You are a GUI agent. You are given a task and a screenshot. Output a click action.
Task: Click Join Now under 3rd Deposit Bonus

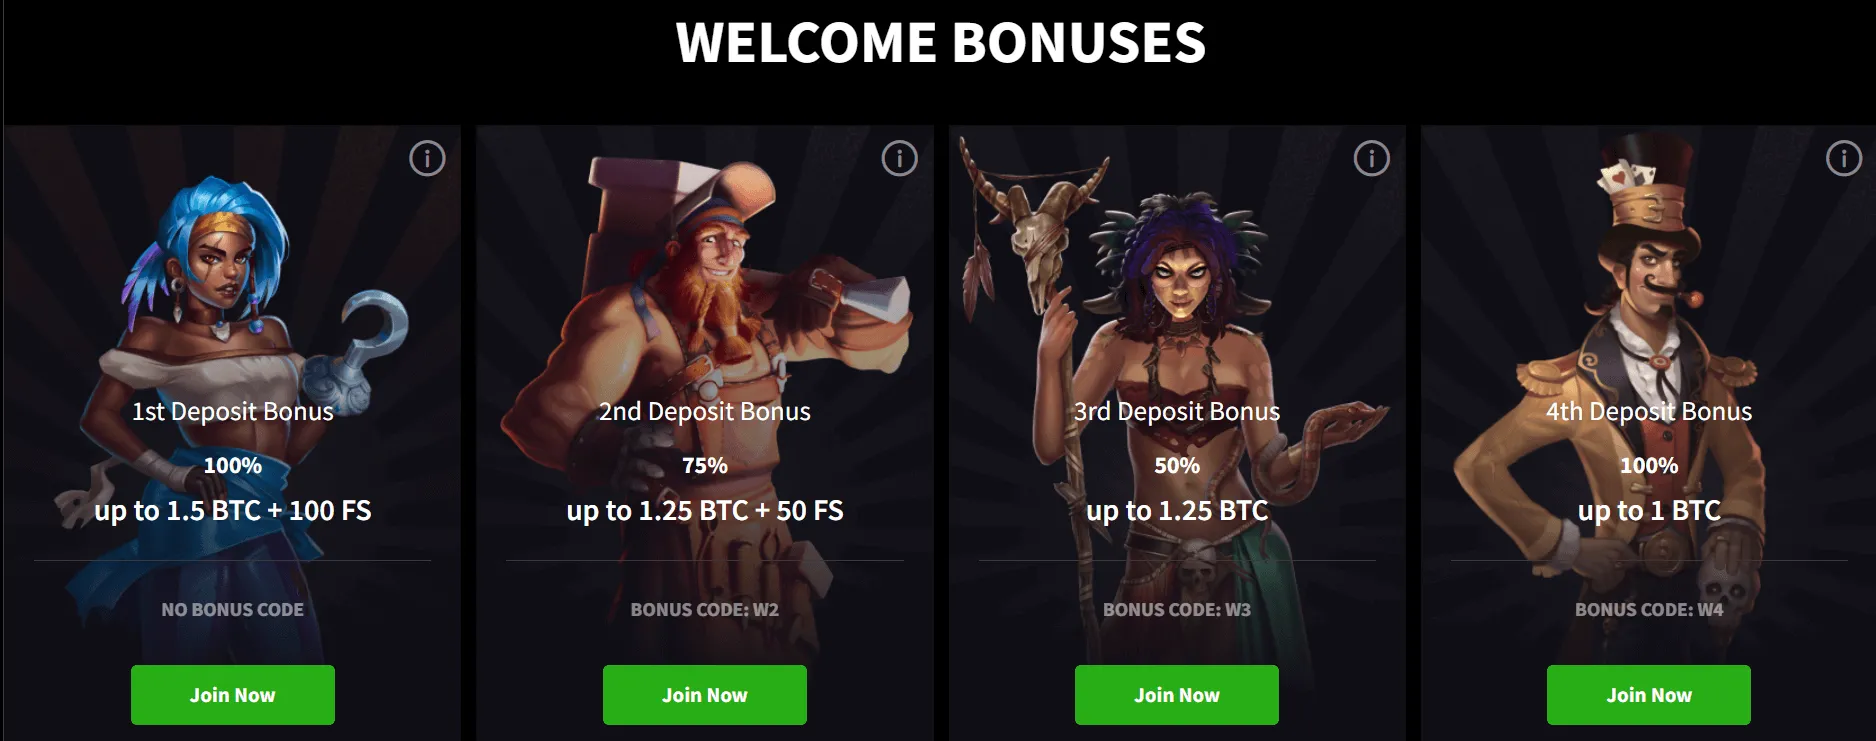[x=1177, y=695]
